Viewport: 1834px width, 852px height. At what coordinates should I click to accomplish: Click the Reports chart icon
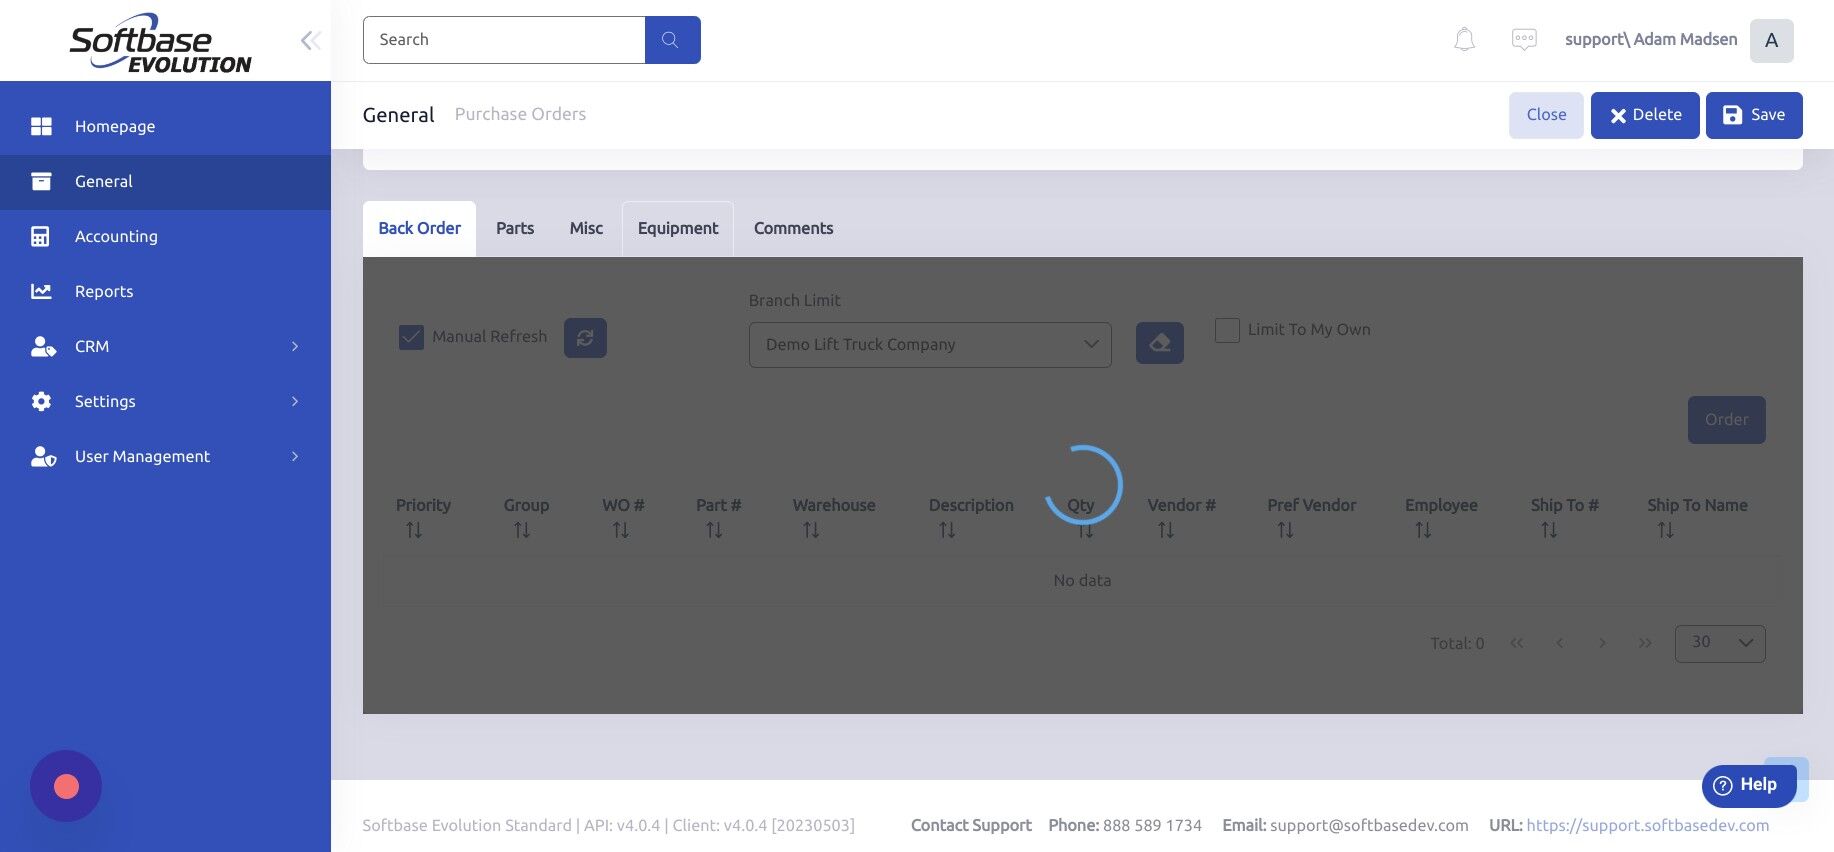click(x=41, y=291)
